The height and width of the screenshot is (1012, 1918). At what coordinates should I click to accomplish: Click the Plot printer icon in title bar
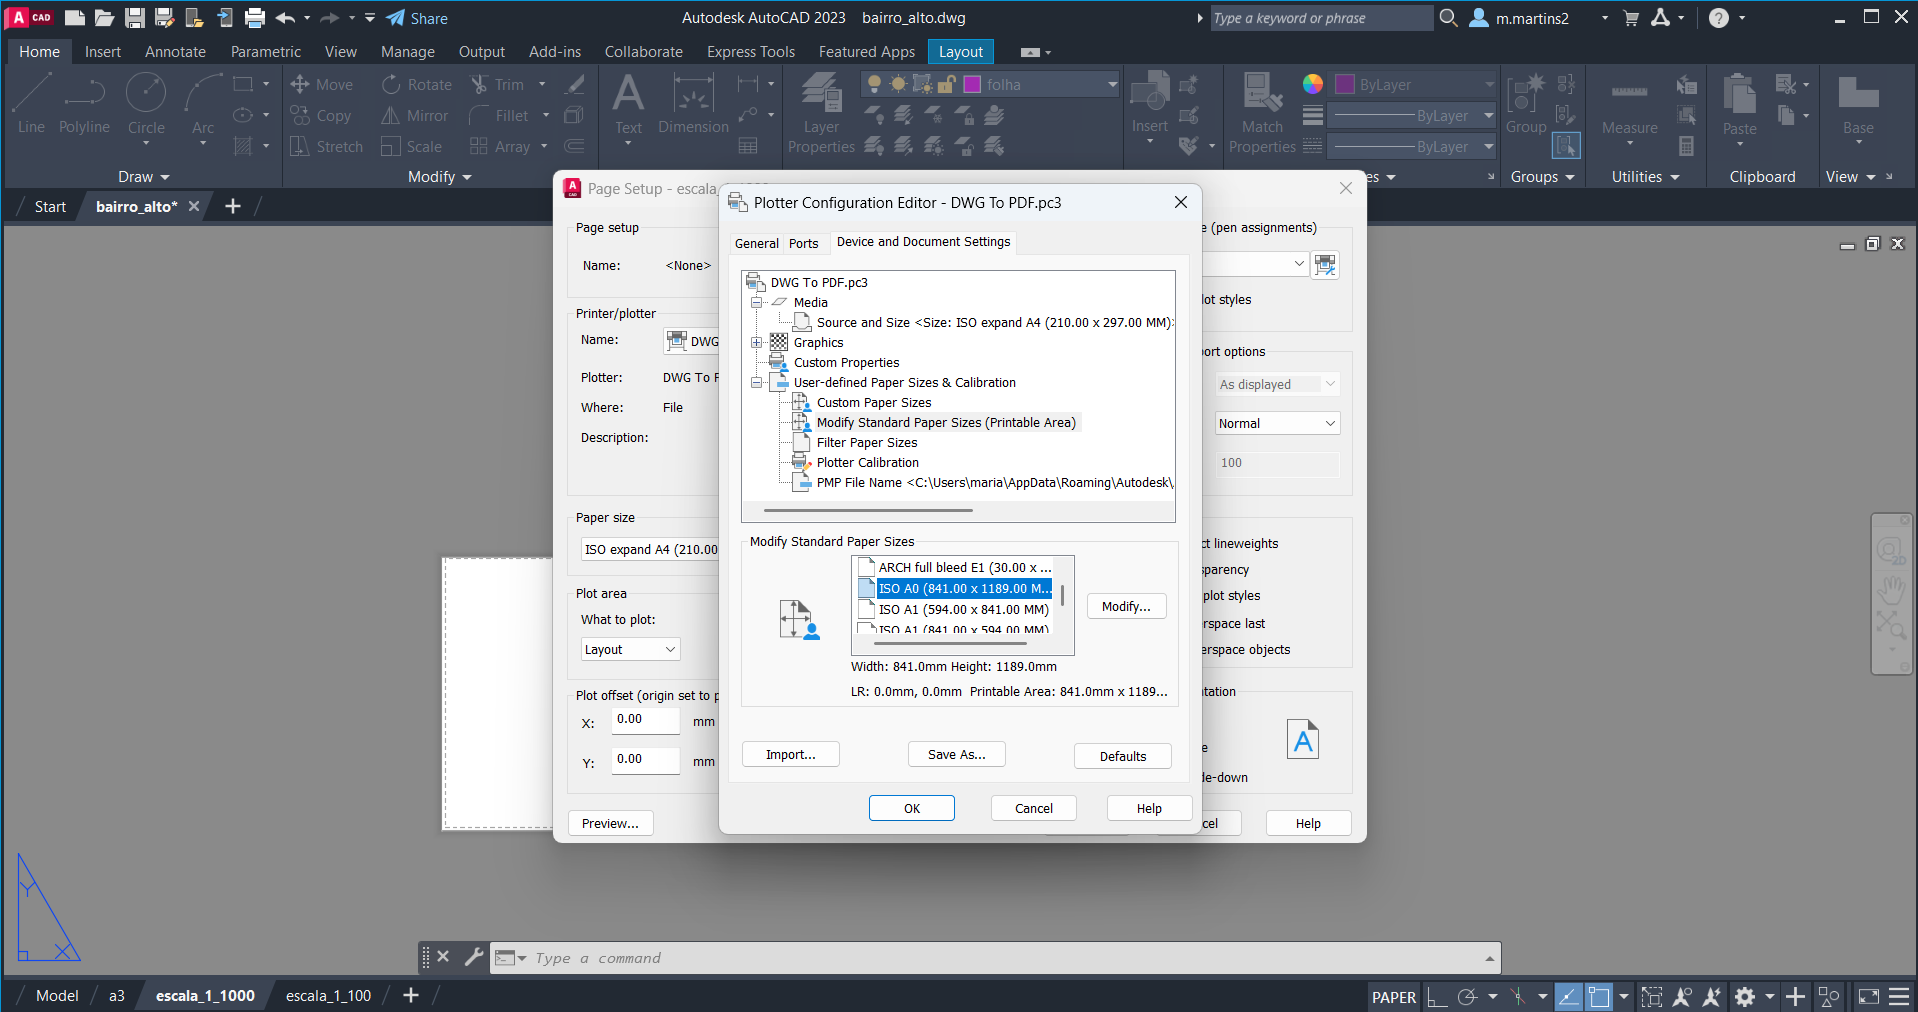click(255, 18)
